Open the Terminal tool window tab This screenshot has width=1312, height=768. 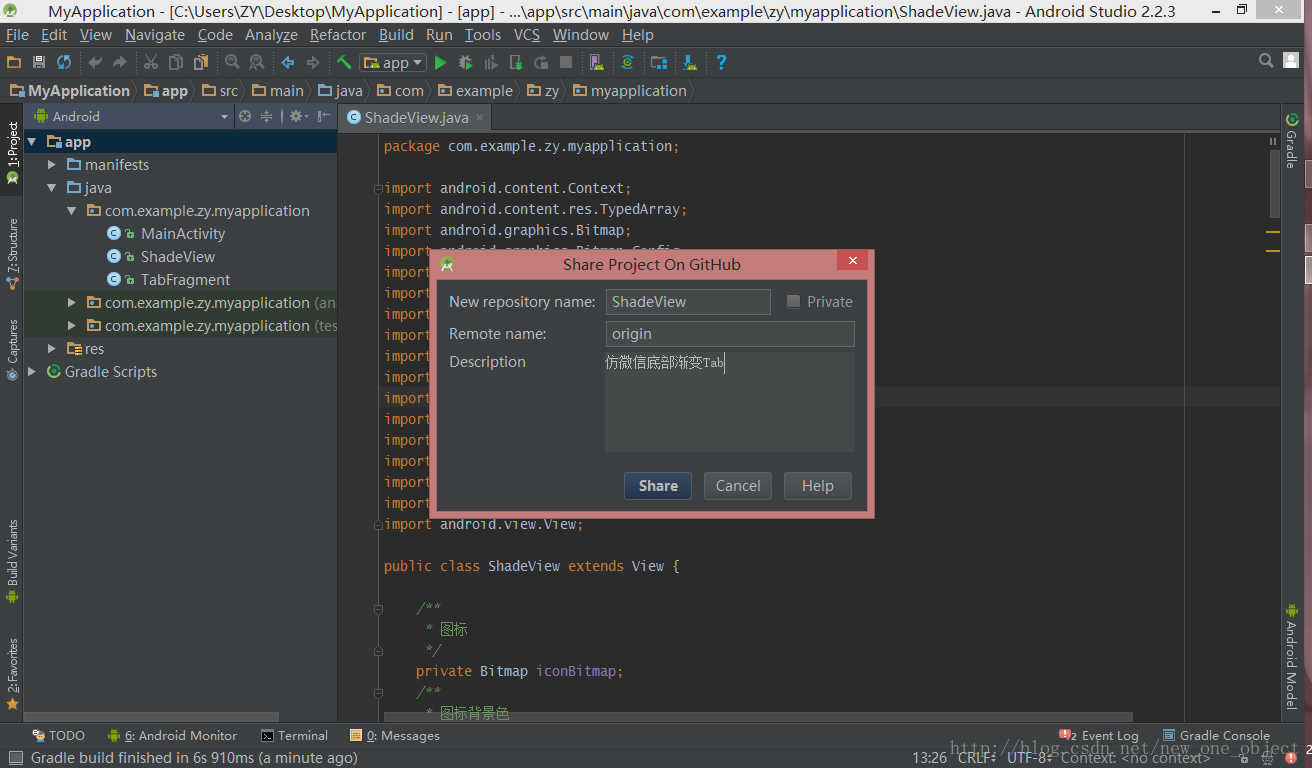[x=294, y=735]
